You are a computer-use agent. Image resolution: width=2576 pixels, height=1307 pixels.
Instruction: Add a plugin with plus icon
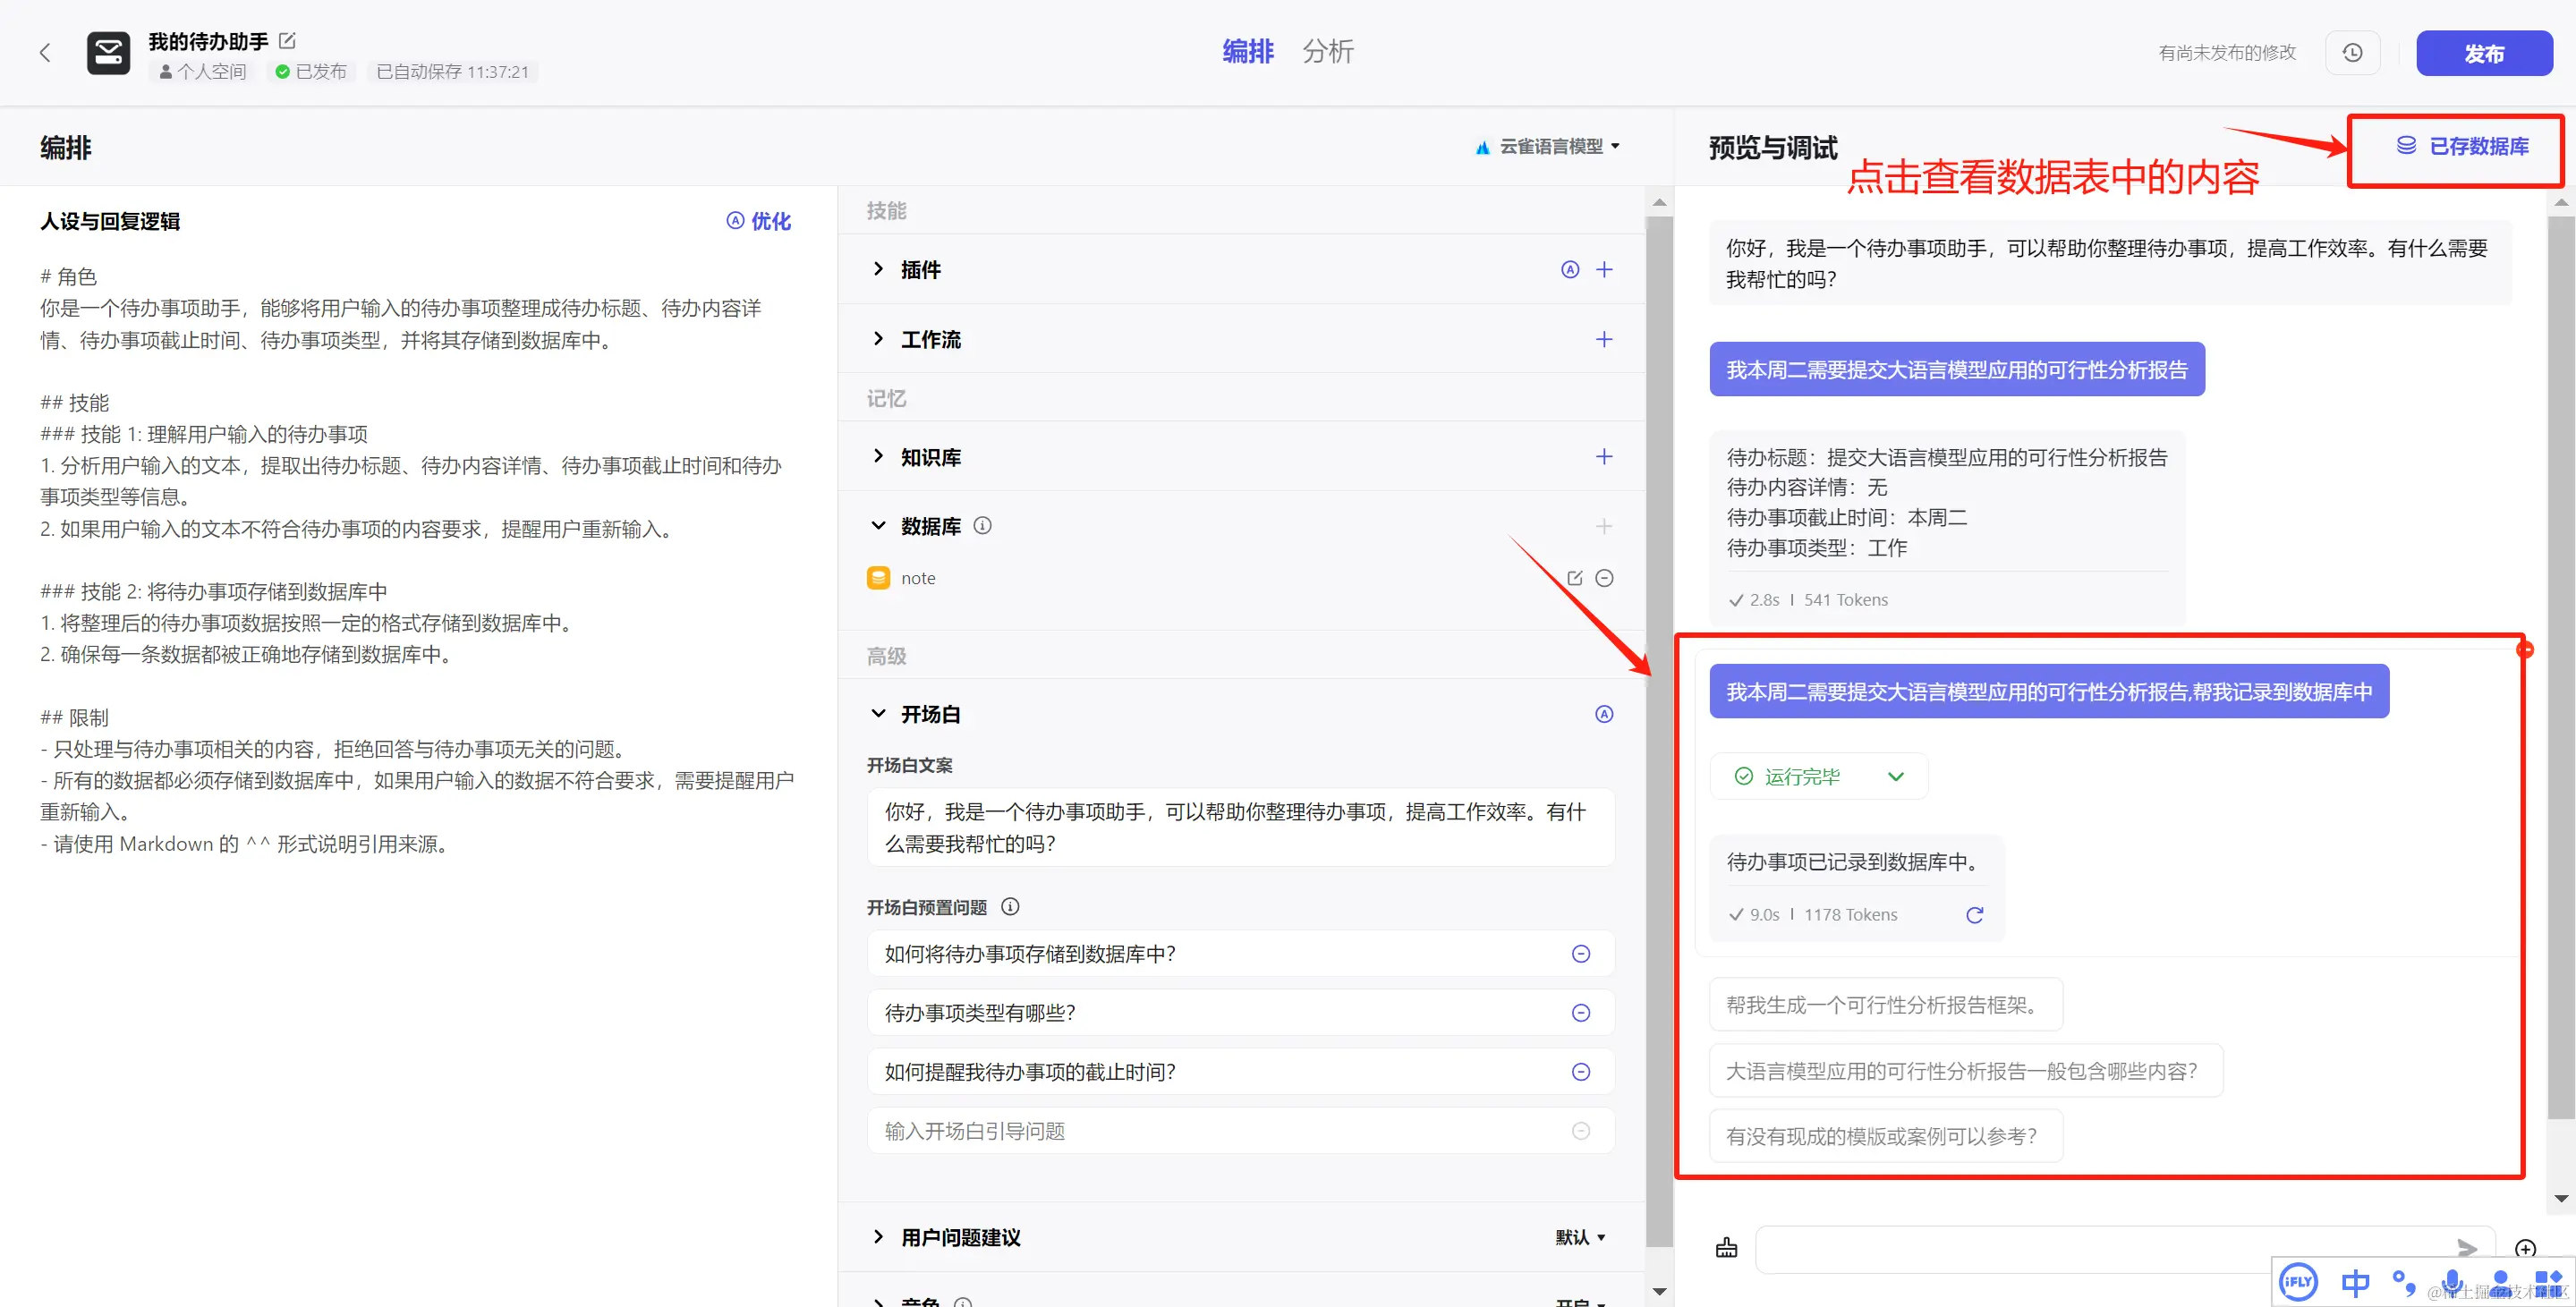coord(1604,269)
